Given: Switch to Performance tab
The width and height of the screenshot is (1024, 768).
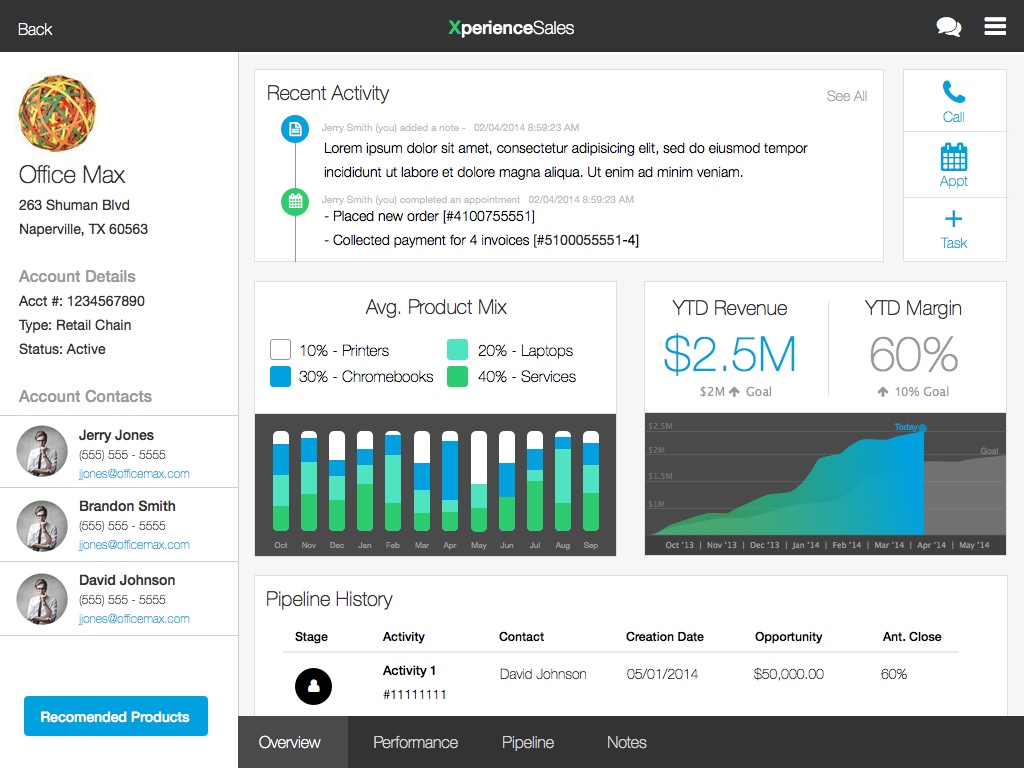Looking at the screenshot, I should [x=415, y=743].
